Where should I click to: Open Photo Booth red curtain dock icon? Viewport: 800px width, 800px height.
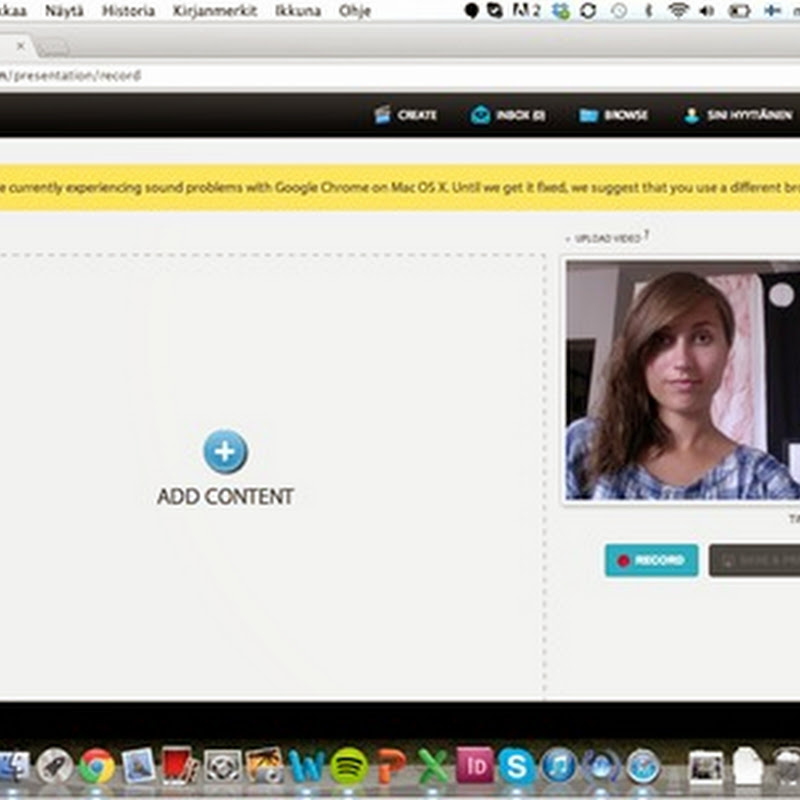pos(178,765)
